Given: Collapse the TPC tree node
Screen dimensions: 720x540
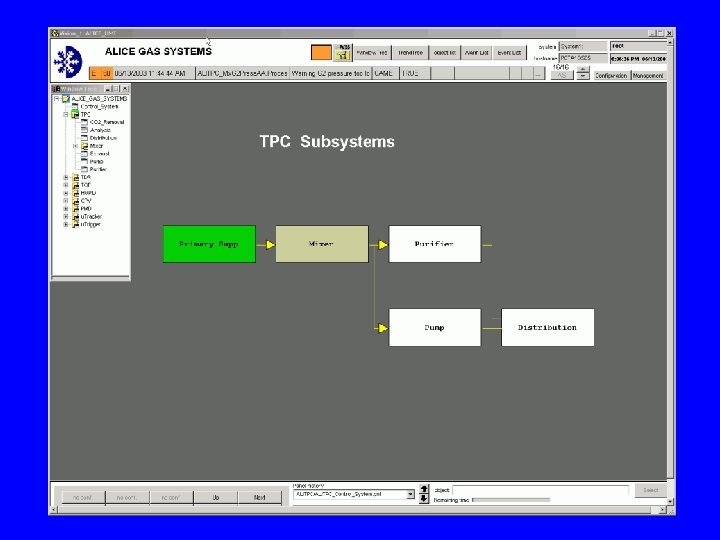Looking at the screenshot, I should click(x=66, y=114).
